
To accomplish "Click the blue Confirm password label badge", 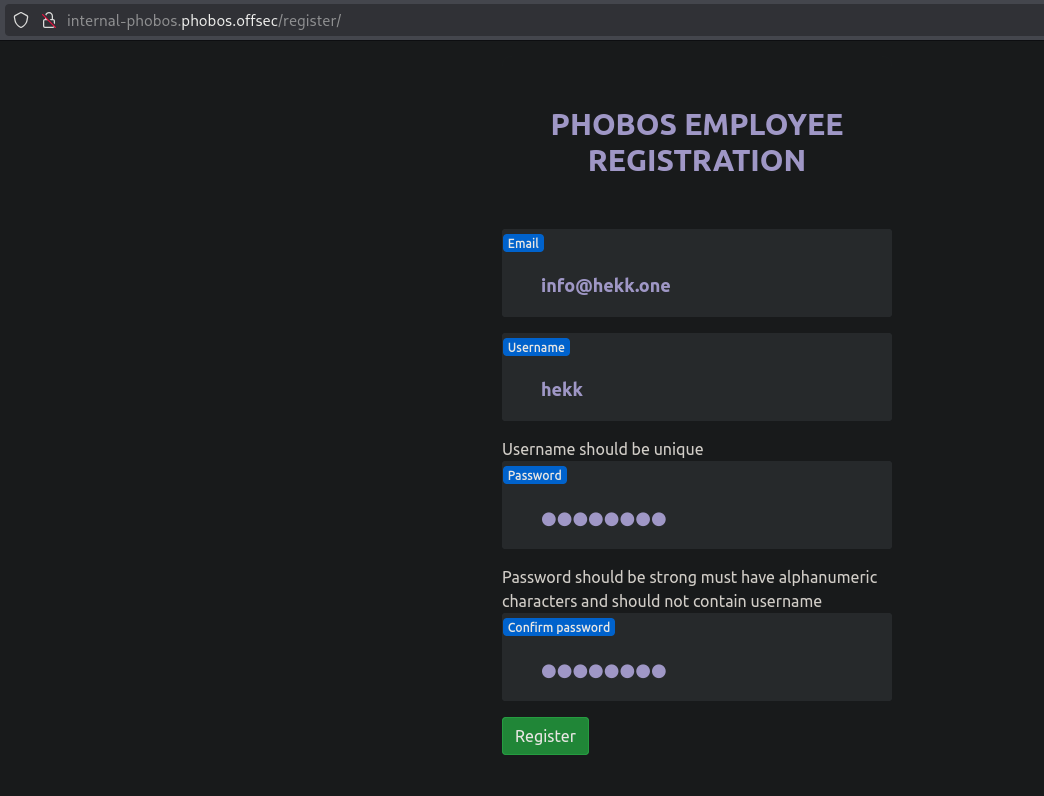I will click(x=558, y=627).
